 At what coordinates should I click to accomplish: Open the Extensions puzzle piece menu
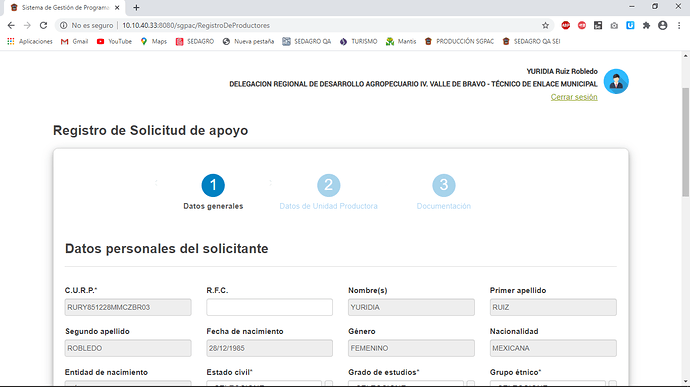coord(646,26)
